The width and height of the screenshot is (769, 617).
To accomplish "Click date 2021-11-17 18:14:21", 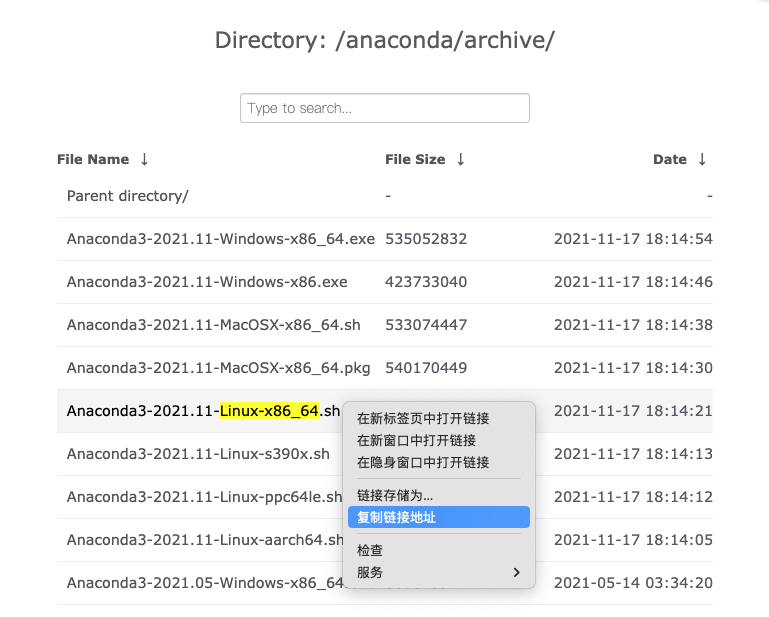I will coord(633,411).
